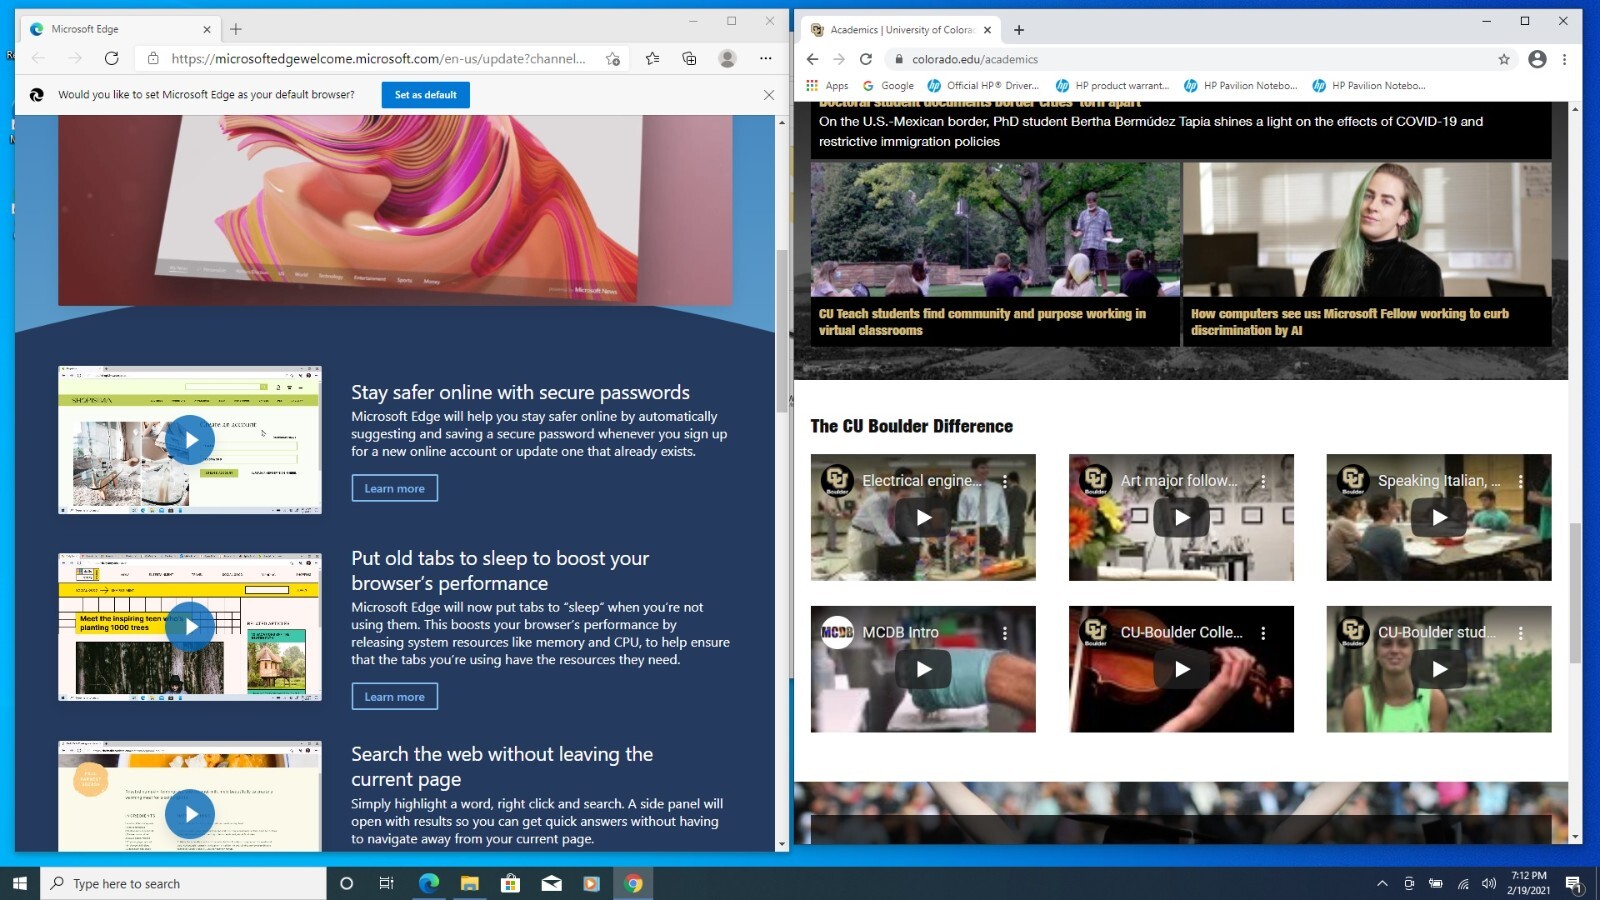Image resolution: width=1600 pixels, height=900 pixels.
Task: Bookmark this page with Chrome star
Action: [1503, 59]
